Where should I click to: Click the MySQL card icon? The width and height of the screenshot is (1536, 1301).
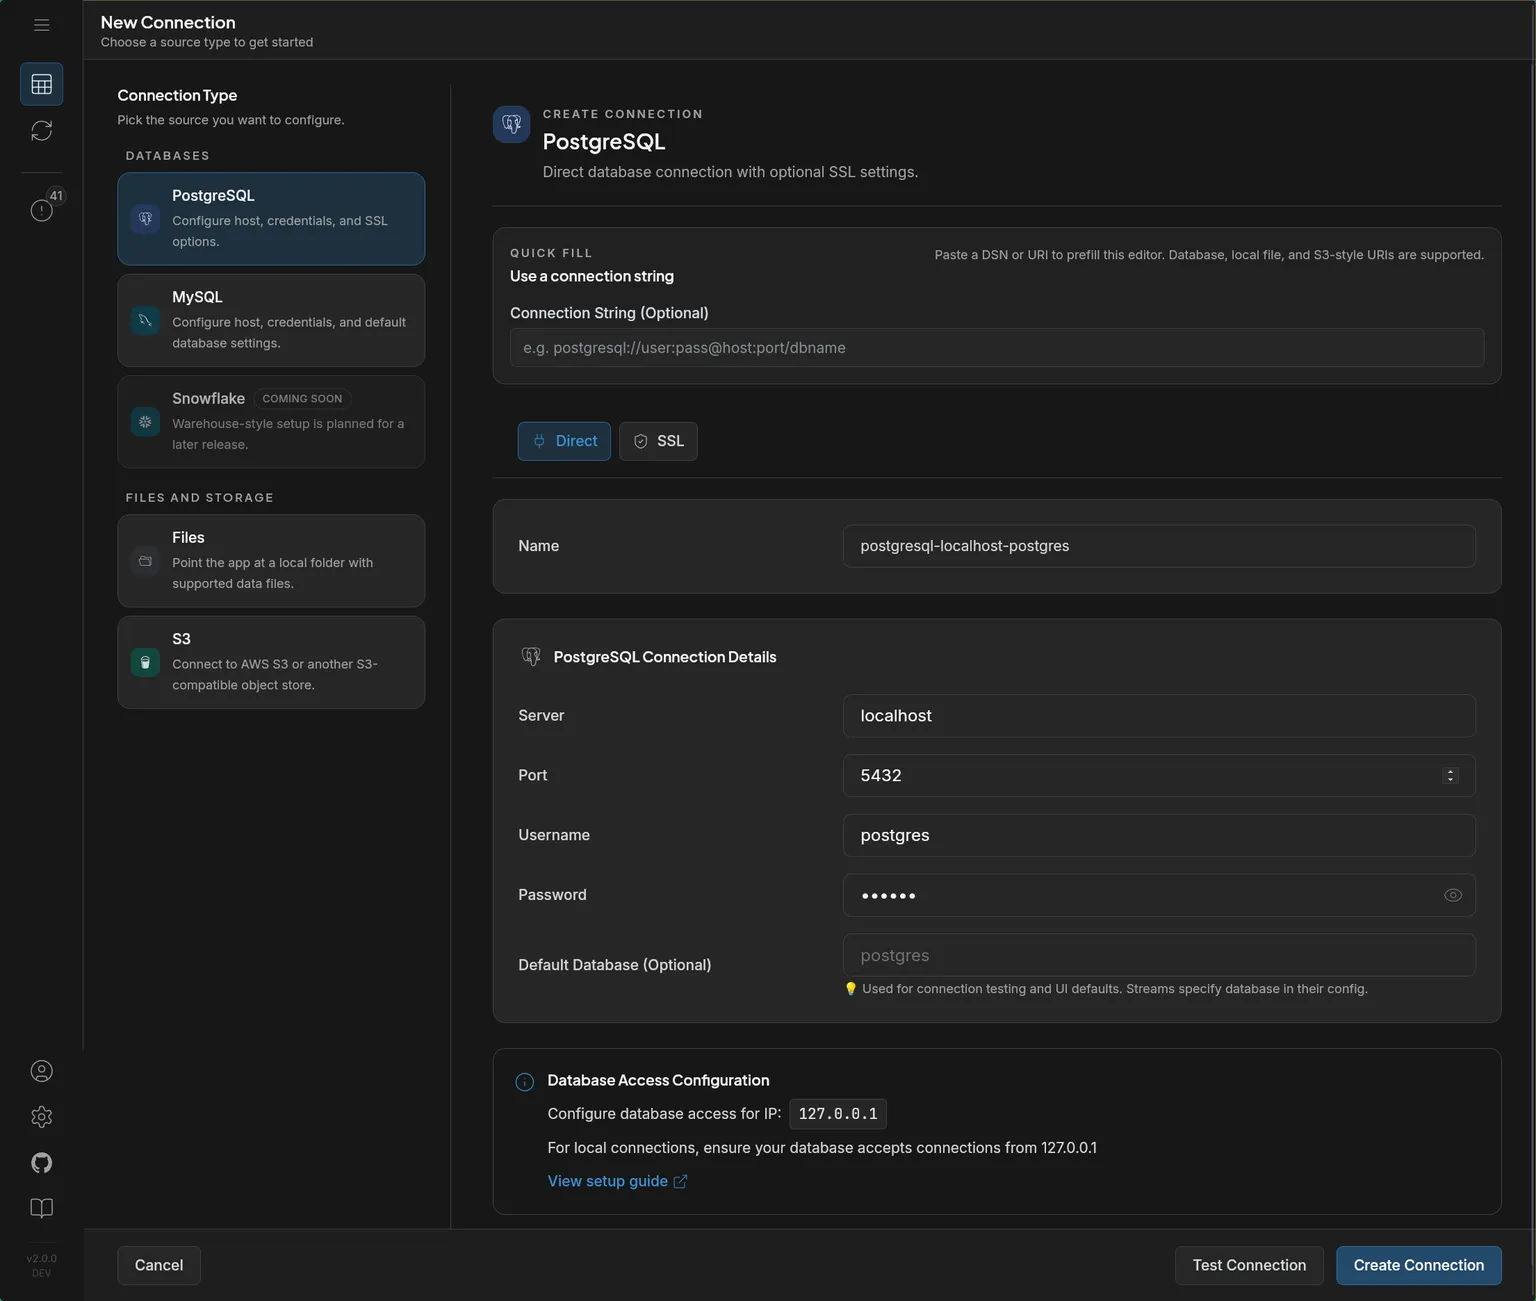pos(145,320)
